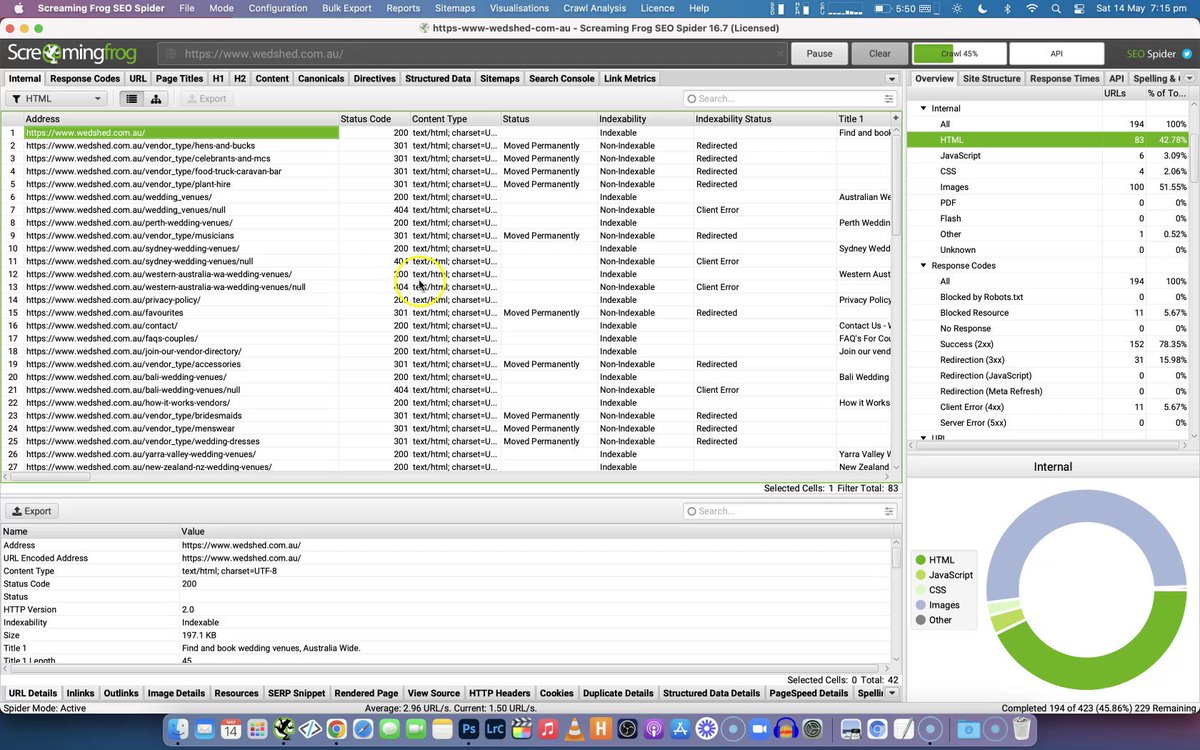
Task: Open the SERP Snippet bottom tab
Action: [x=296, y=693]
